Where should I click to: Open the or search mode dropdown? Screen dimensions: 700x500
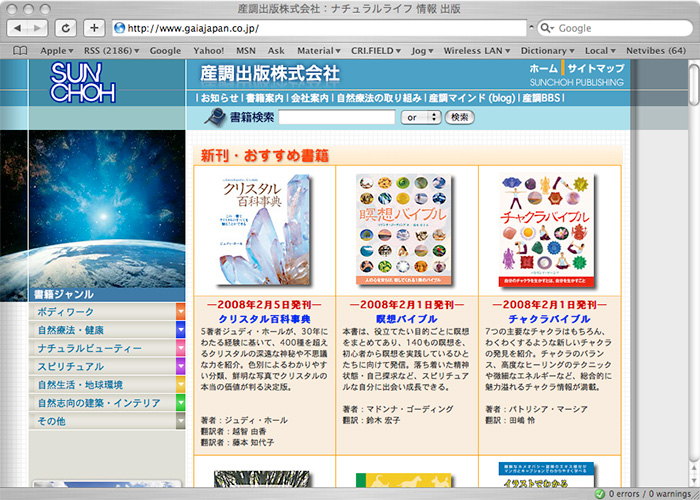[421, 117]
